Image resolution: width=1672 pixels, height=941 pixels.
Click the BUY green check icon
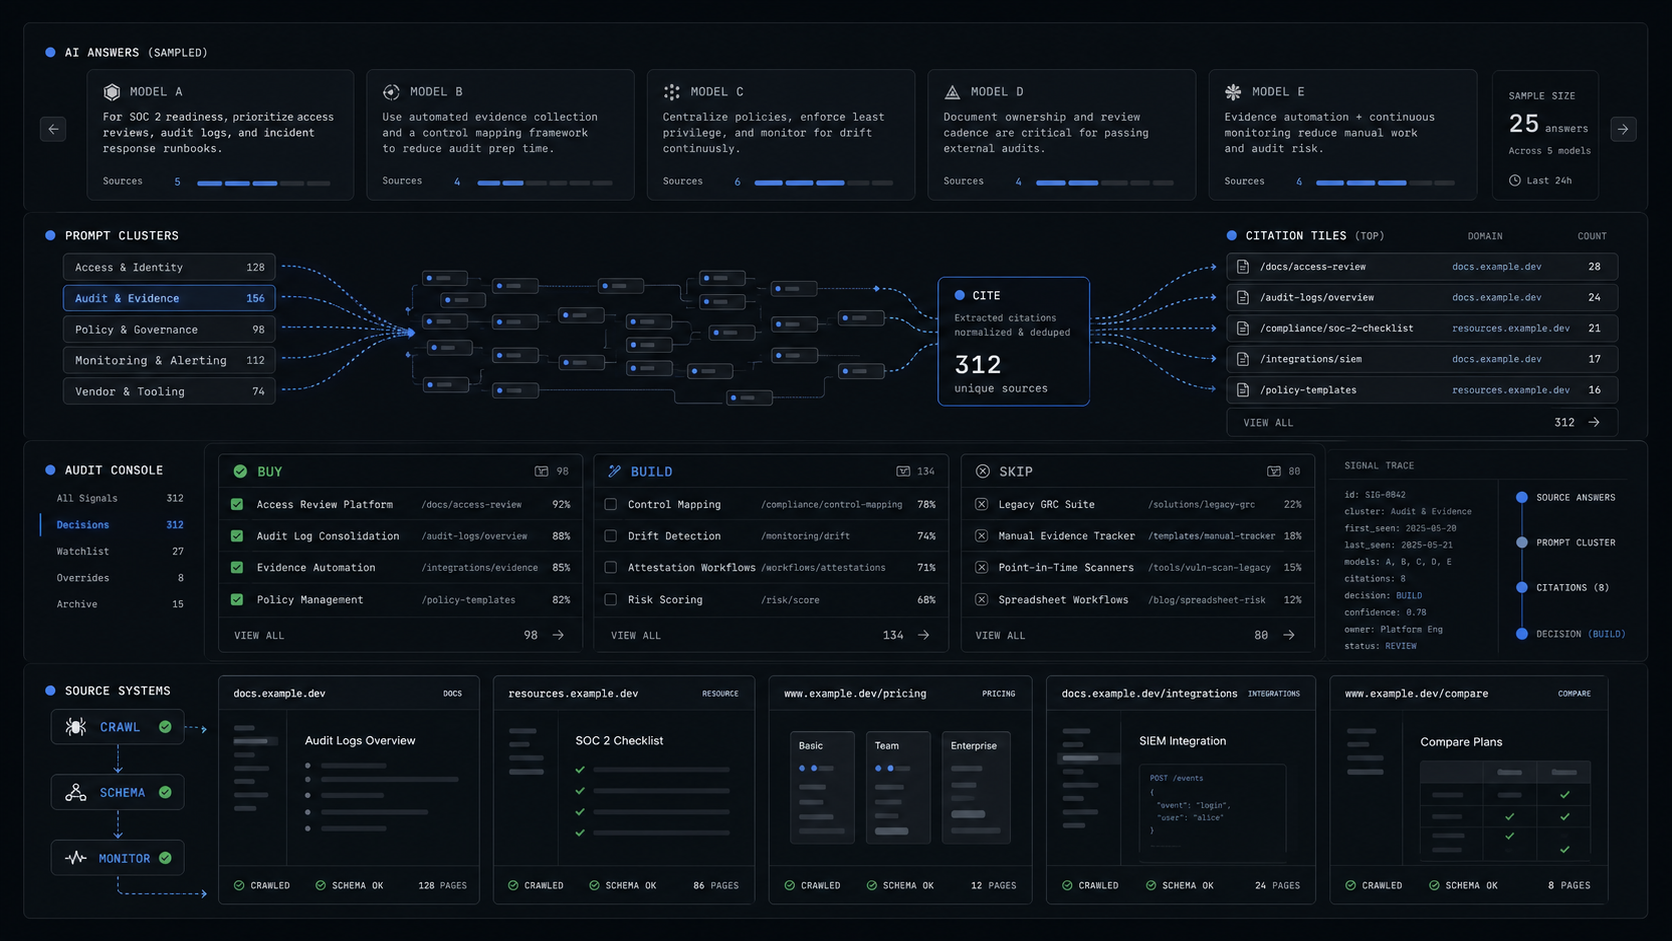(240, 471)
